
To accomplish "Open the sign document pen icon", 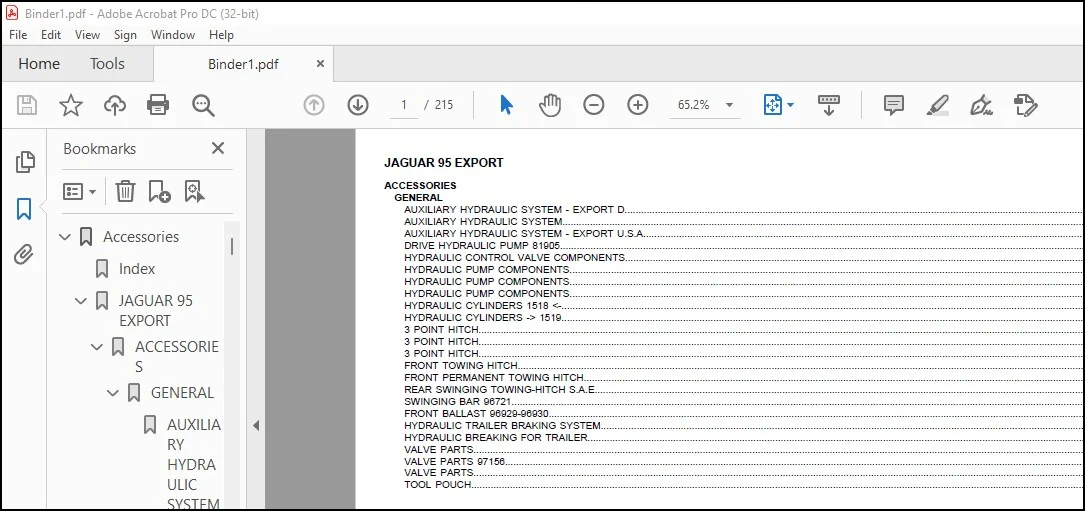I will 982,105.
